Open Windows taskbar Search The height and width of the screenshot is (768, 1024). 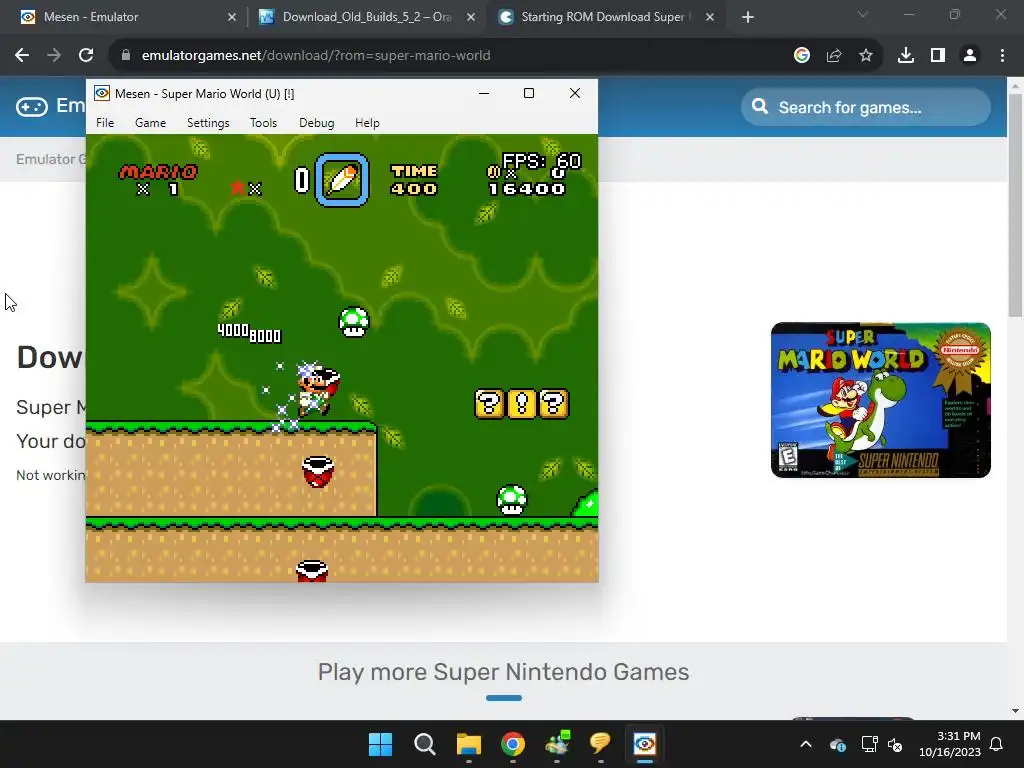(424, 744)
